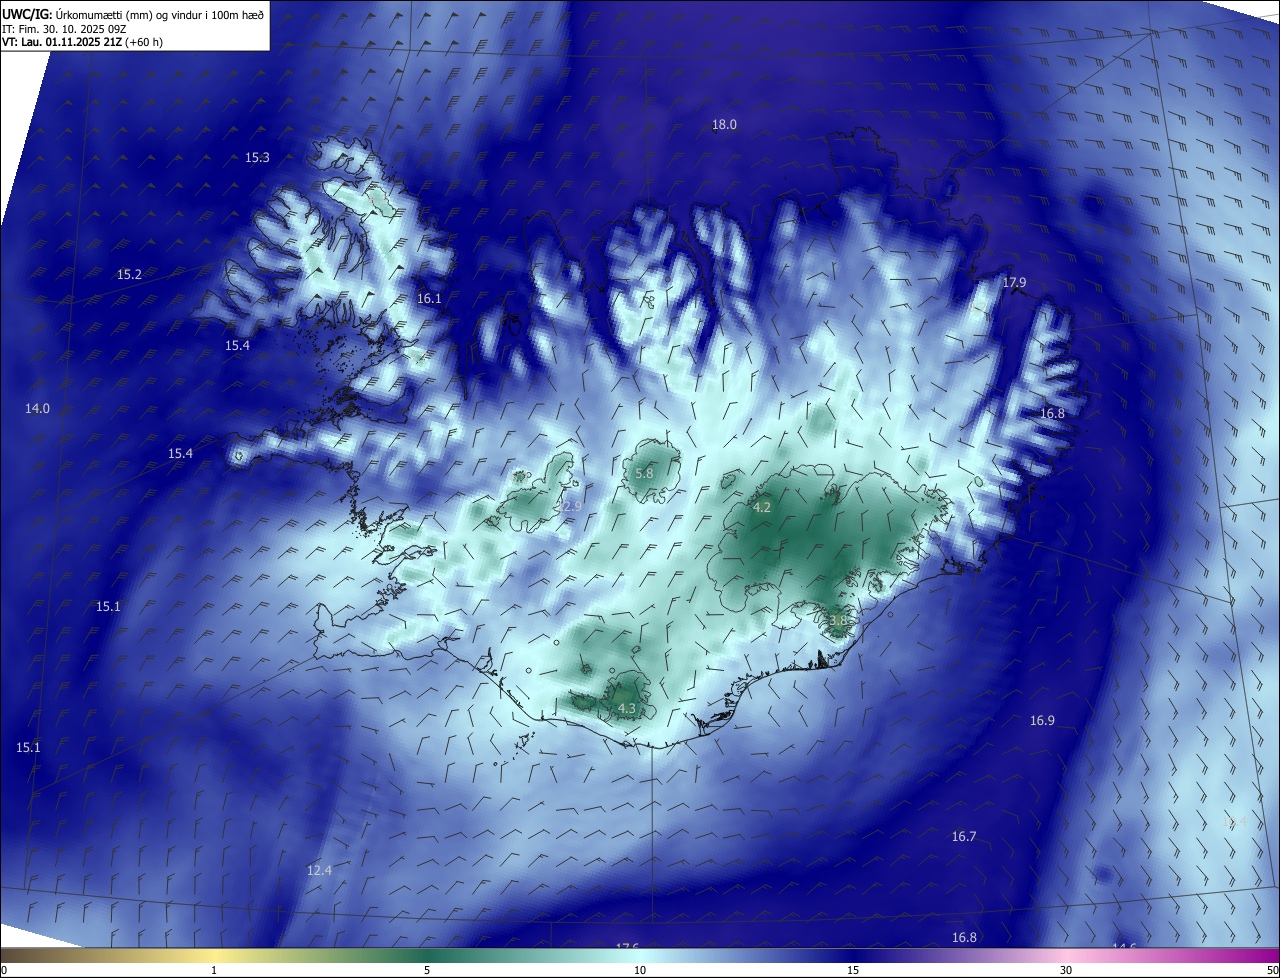The height and width of the screenshot is (978, 1280).
Task: Click the yellow section of the colorbar
Action: (214, 955)
